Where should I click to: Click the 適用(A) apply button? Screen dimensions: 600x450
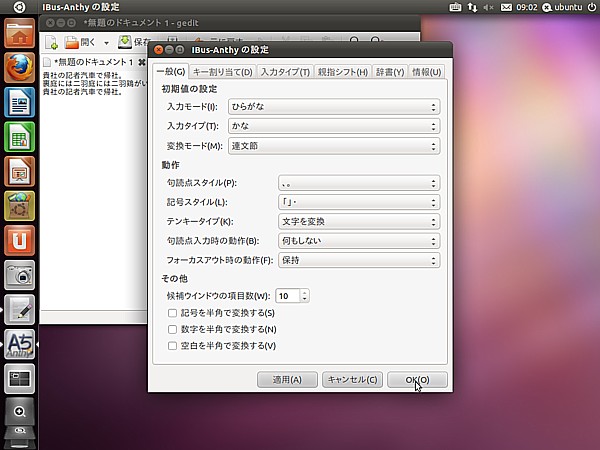click(x=287, y=380)
